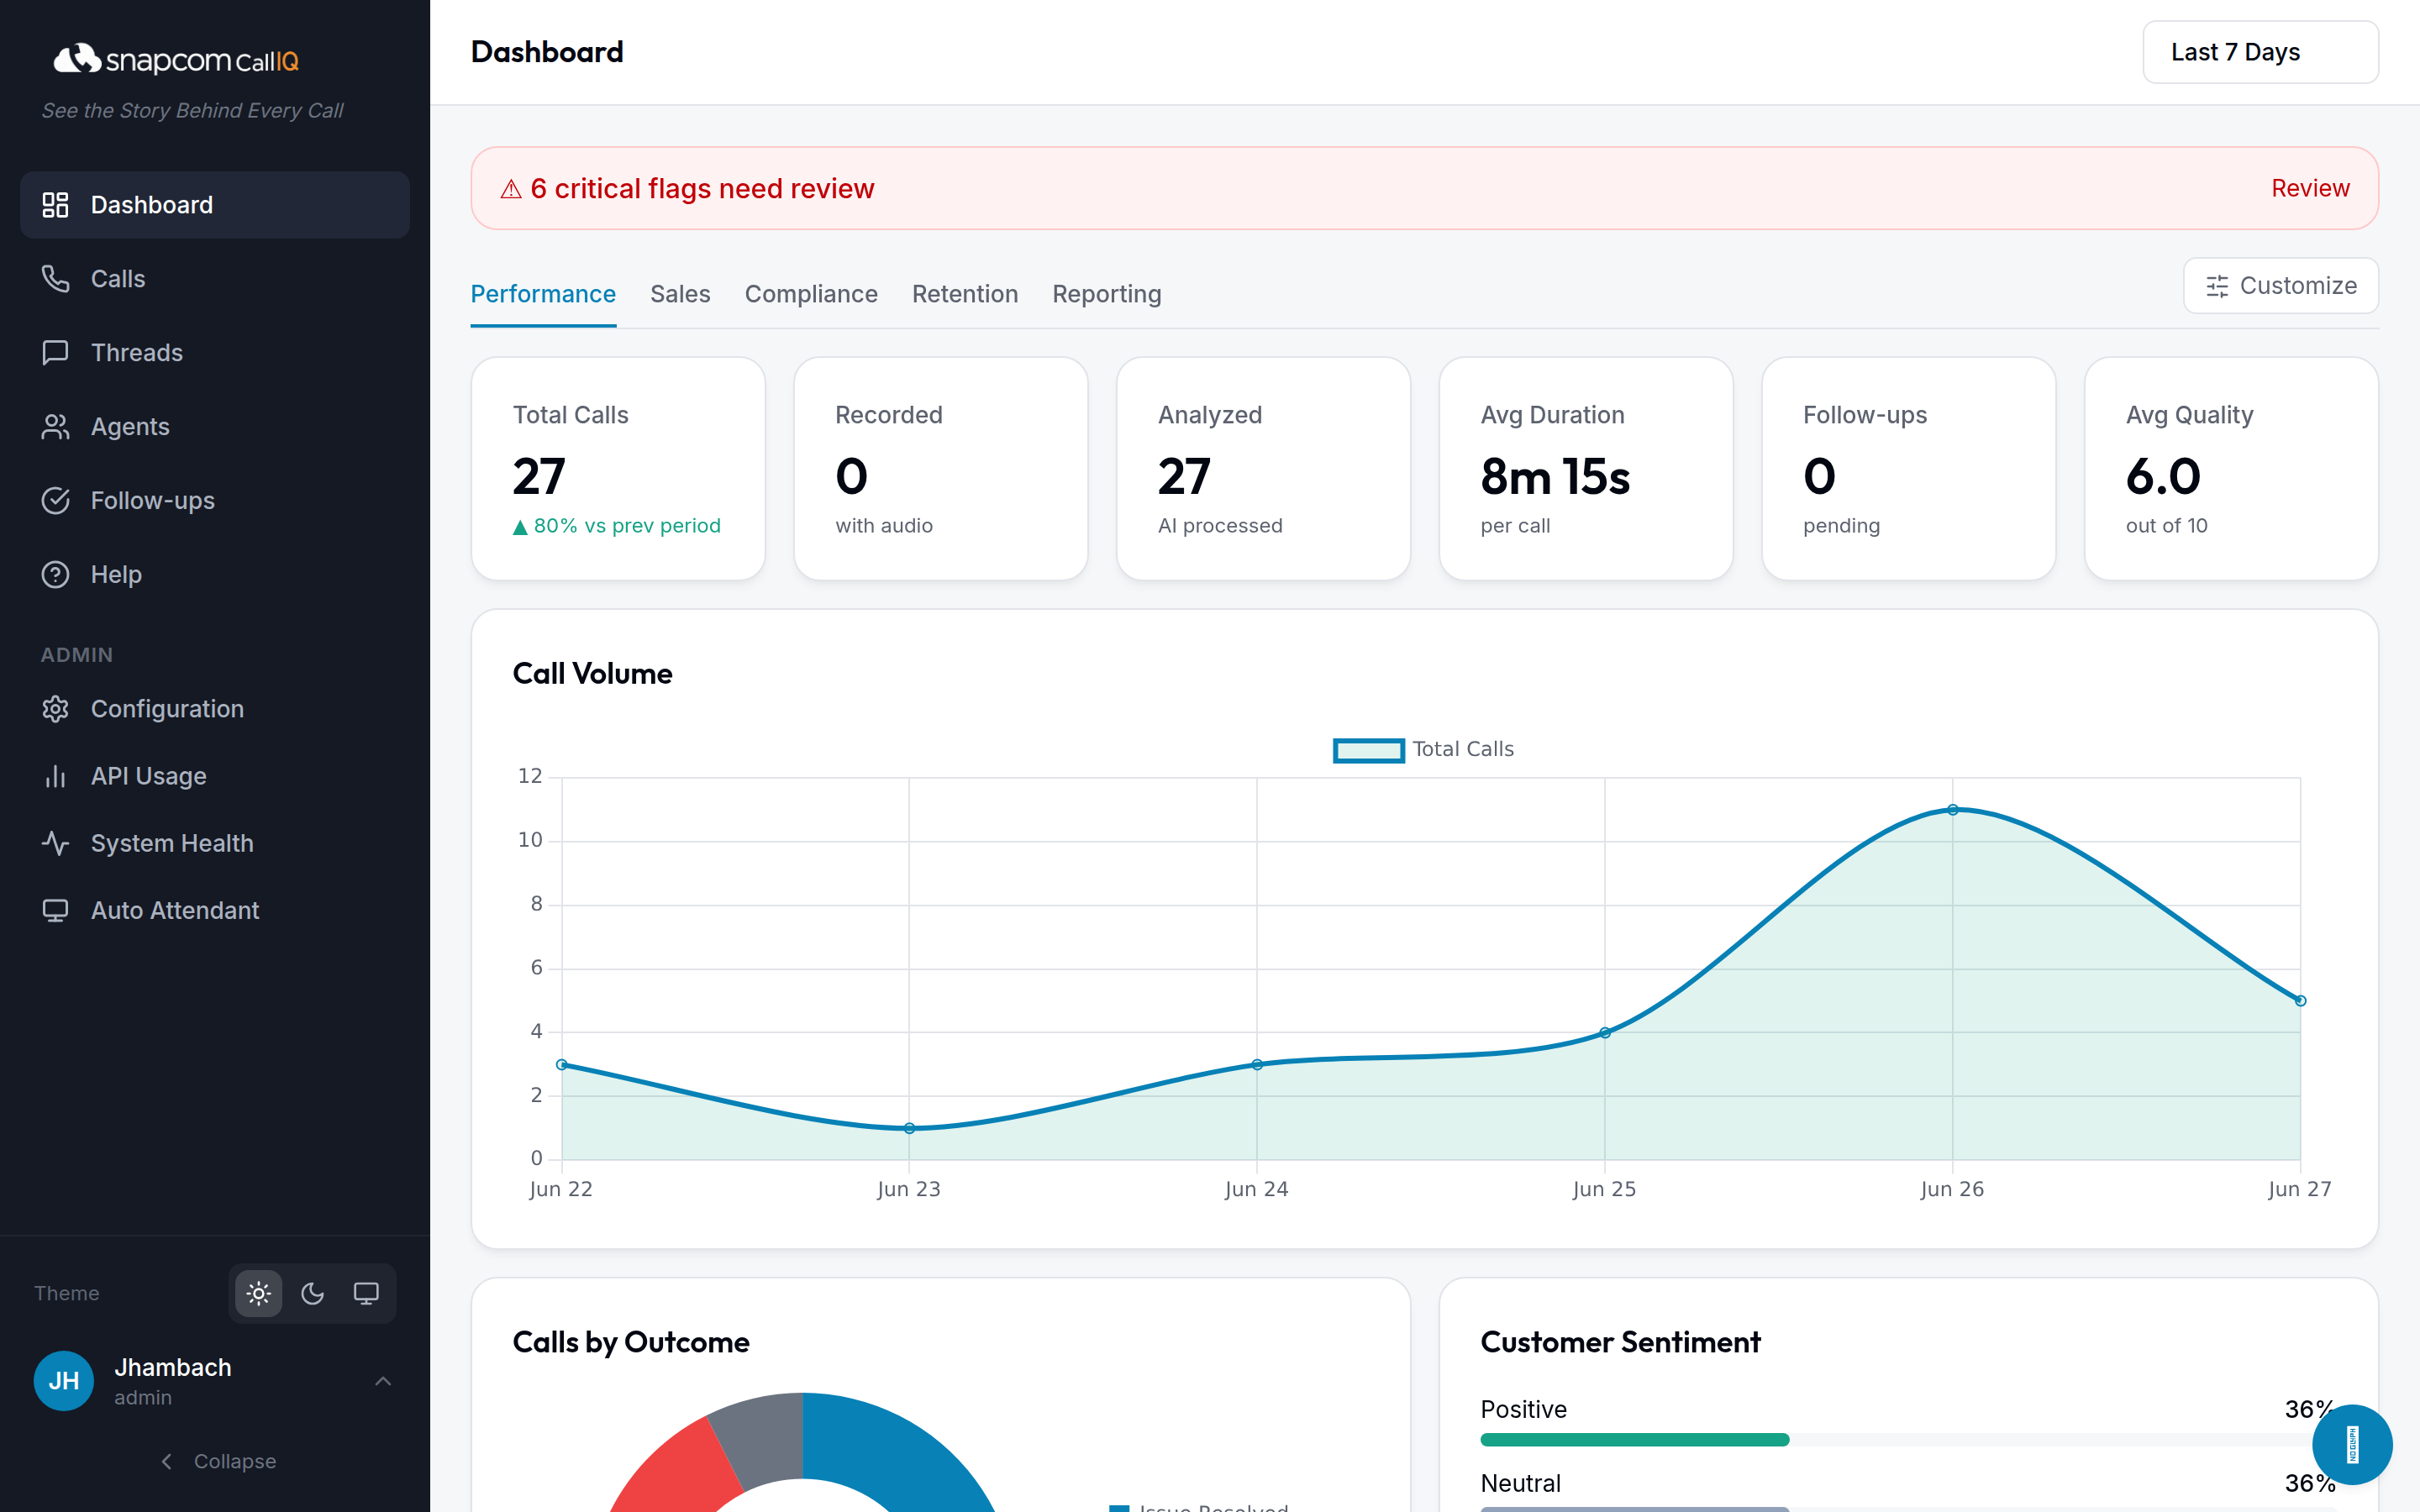Viewport: 2420px width, 1512px height.
Task: Click the 'Calls by Outcome' heading
Action: (631, 1342)
